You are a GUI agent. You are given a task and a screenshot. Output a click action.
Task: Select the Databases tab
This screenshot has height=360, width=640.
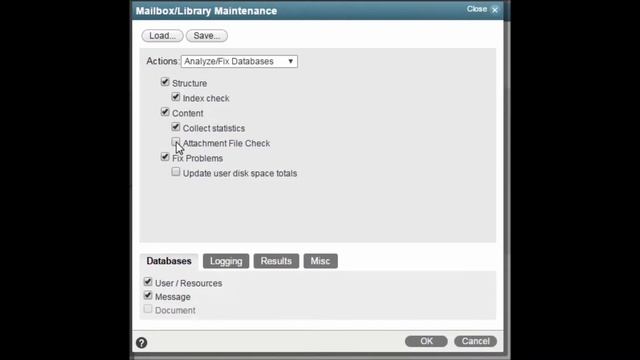(169, 261)
